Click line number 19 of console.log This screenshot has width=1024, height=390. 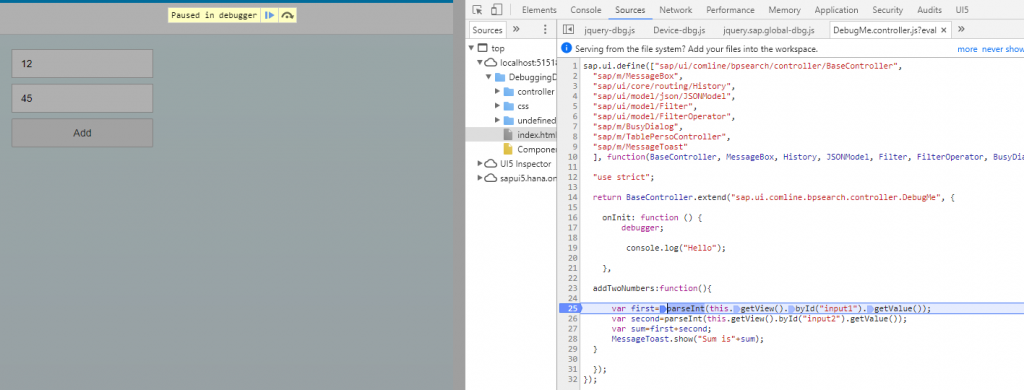point(573,248)
